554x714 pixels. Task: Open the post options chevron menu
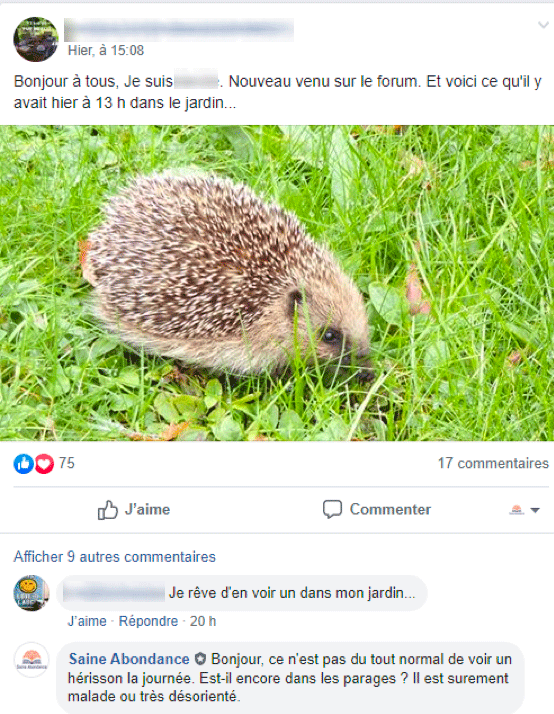(543, 25)
